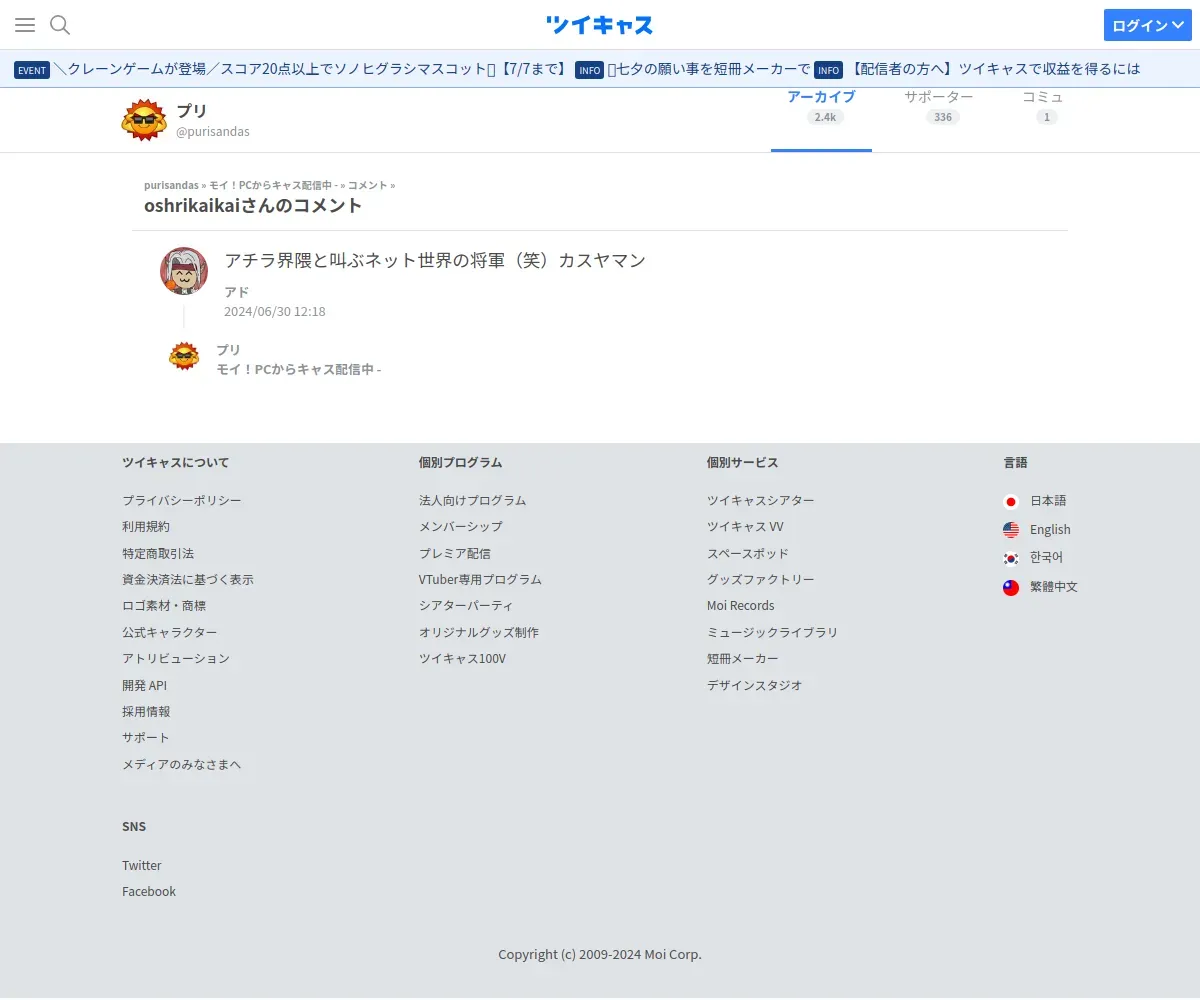Click the @purisandas username

pyautogui.click(x=213, y=132)
